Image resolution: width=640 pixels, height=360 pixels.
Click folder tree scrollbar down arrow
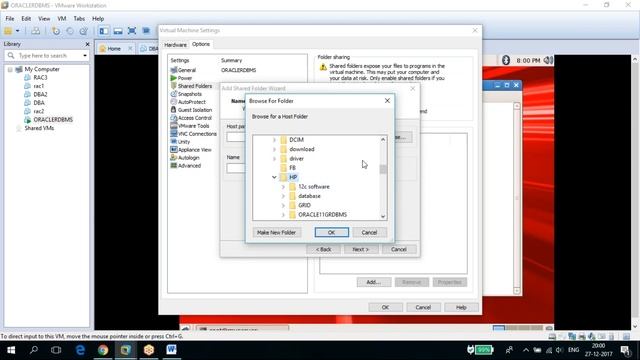coord(383,216)
